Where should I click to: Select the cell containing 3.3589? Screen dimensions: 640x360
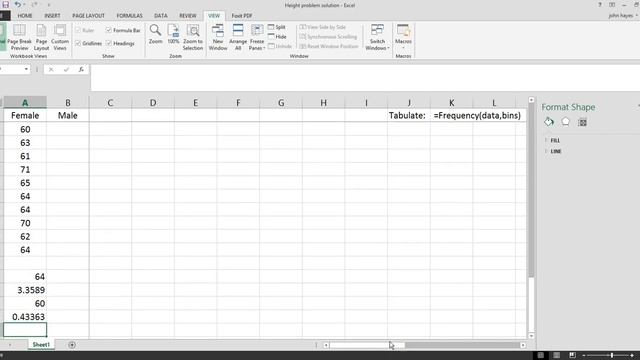pyautogui.click(x=25, y=290)
